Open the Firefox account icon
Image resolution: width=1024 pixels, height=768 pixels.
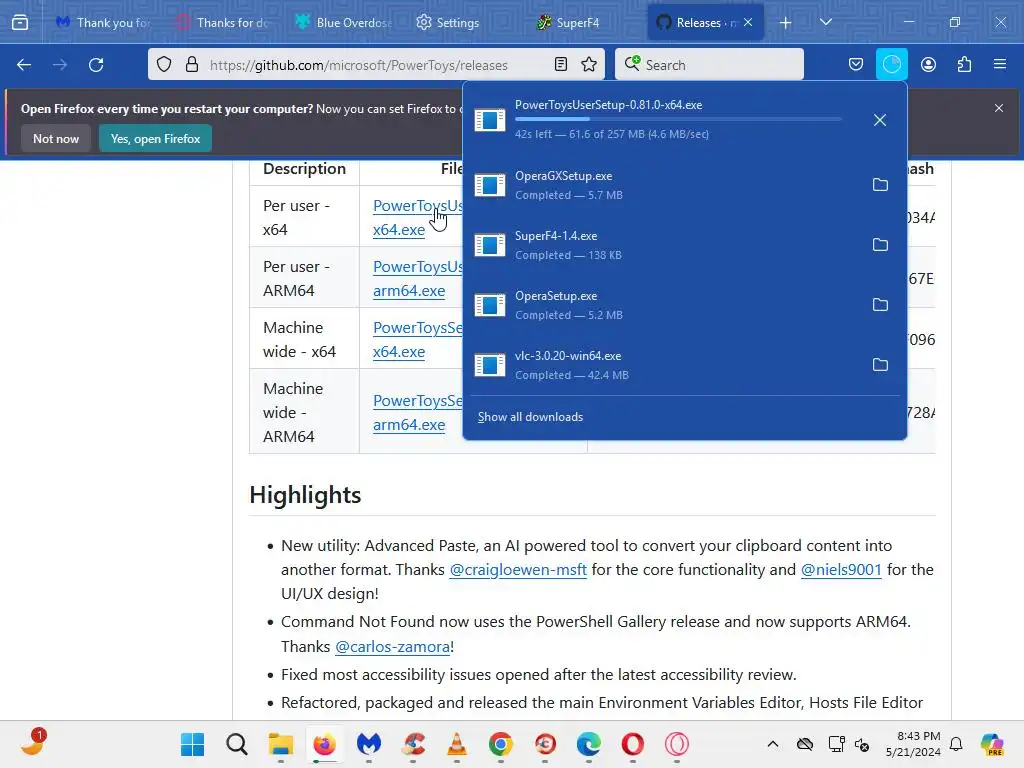[928, 65]
